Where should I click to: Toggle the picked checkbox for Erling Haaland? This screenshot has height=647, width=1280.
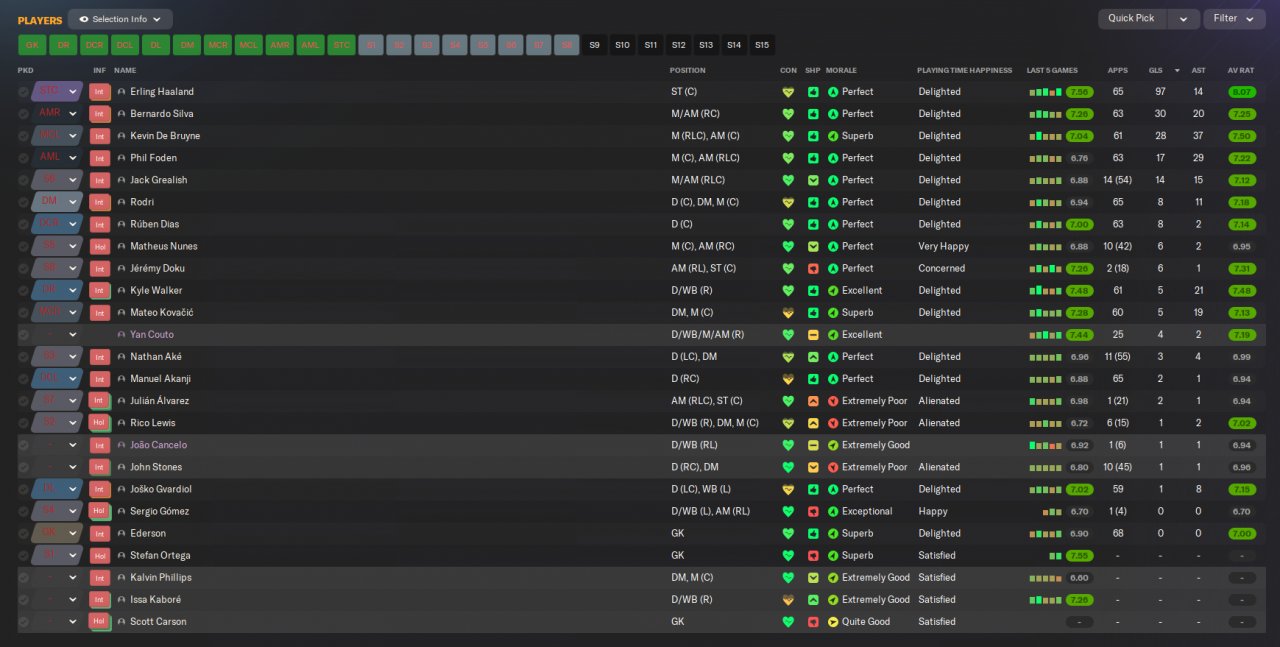pyautogui.click(x=23, y=92)
